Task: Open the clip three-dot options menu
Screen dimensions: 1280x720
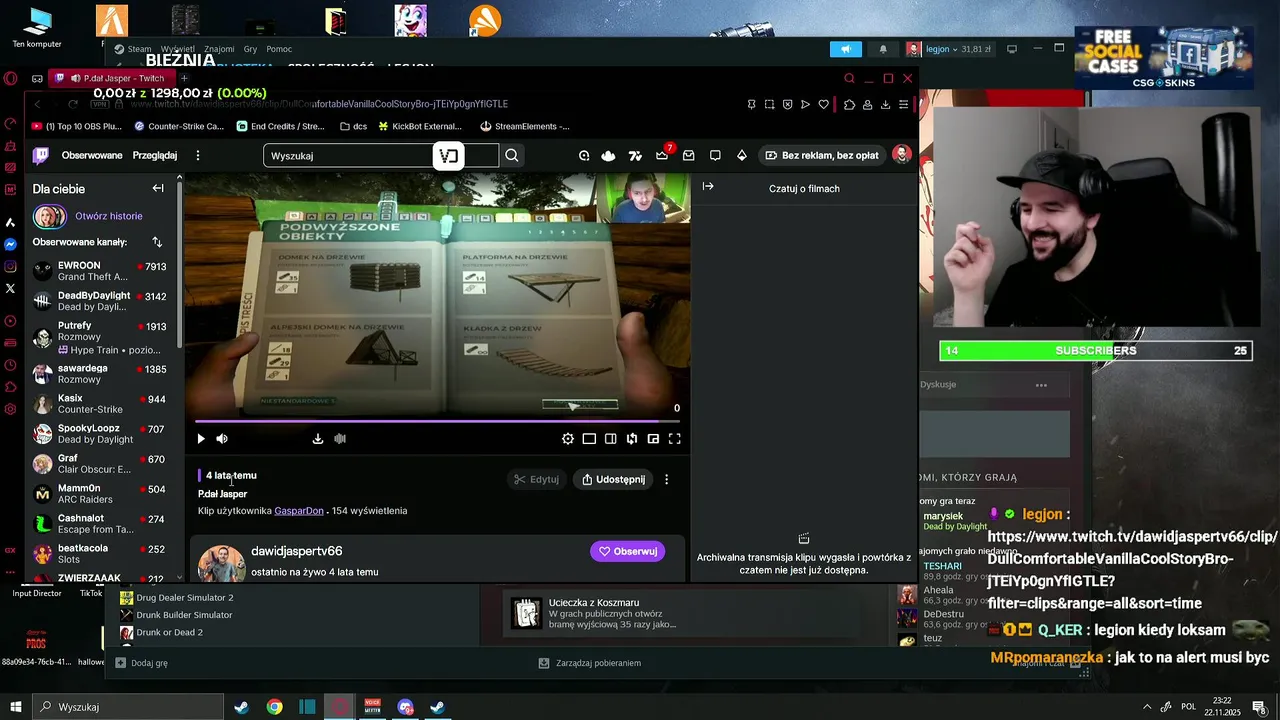Action: coord(667,479)
